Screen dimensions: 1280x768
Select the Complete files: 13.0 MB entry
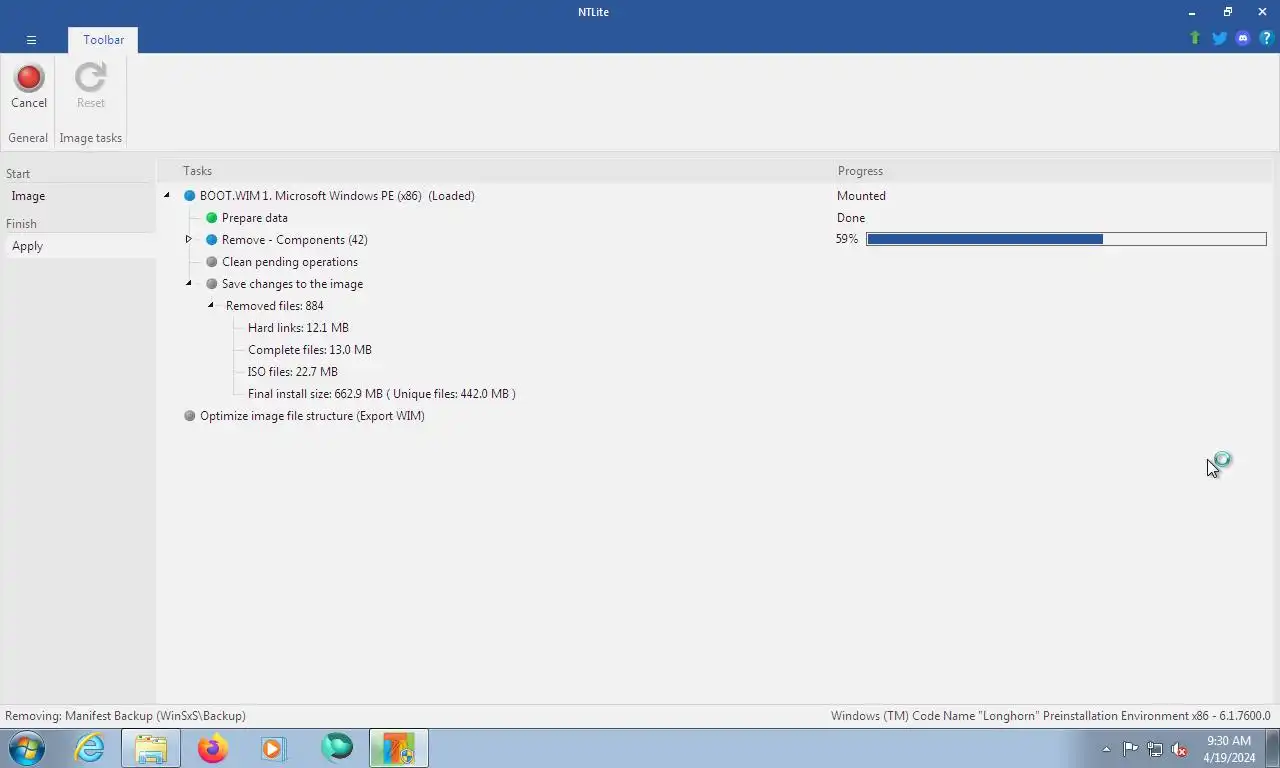tap(310, 350)
